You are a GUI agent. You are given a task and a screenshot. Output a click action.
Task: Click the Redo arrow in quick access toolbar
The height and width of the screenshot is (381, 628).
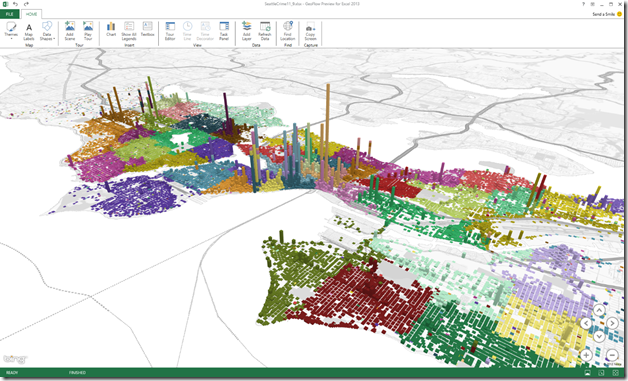pyautogui.click(x=26, y=4)
